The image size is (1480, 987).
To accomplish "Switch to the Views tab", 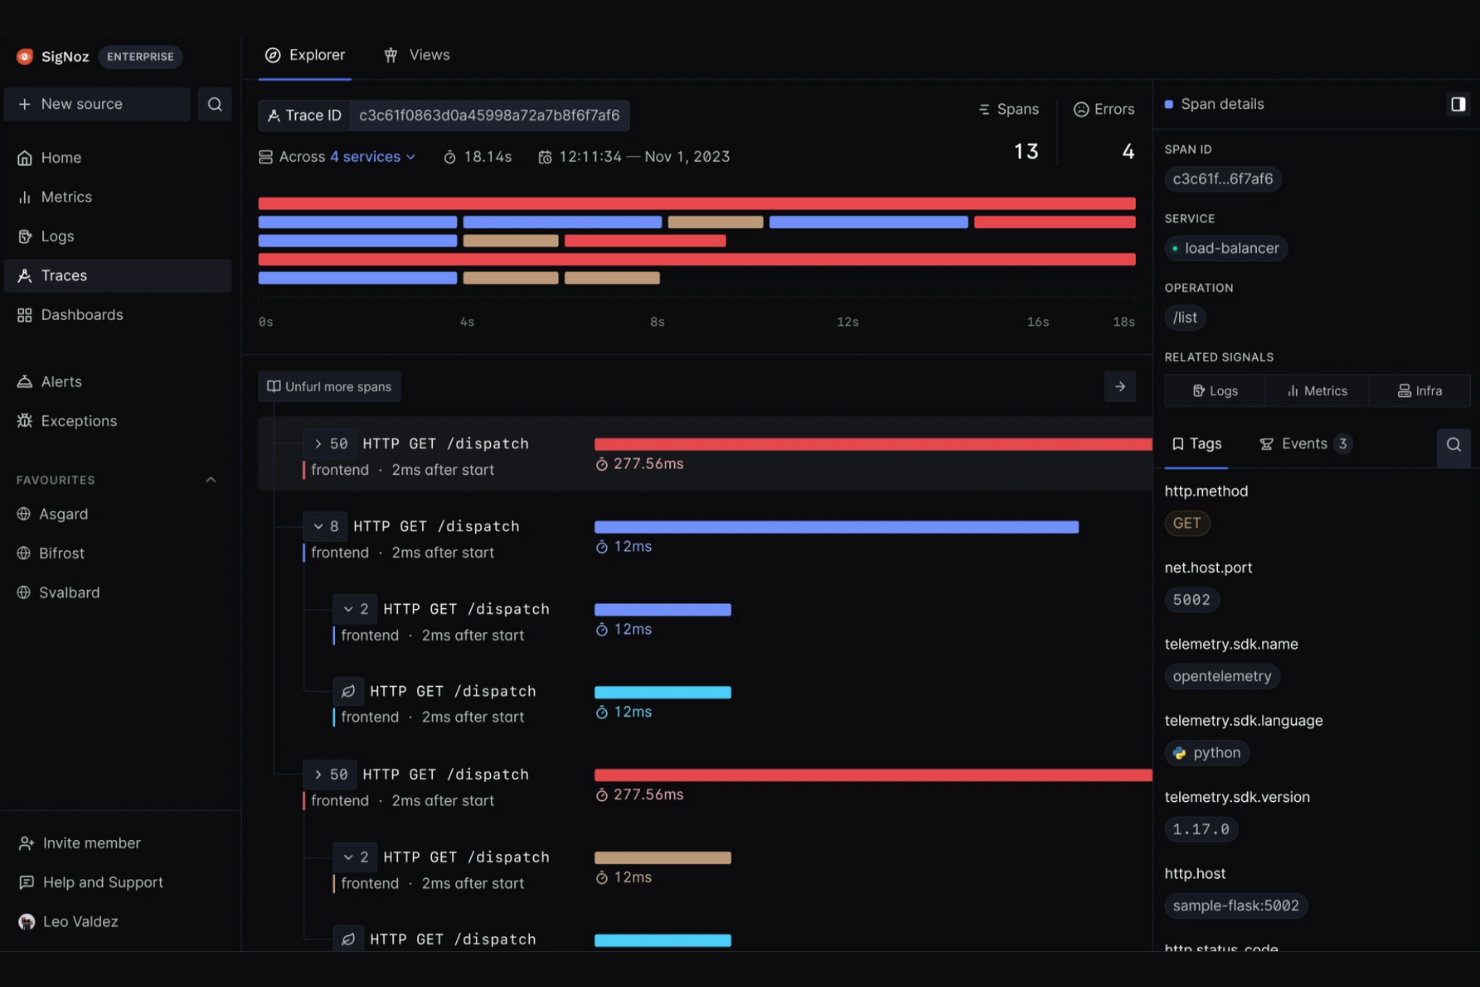I will point(416,55).
